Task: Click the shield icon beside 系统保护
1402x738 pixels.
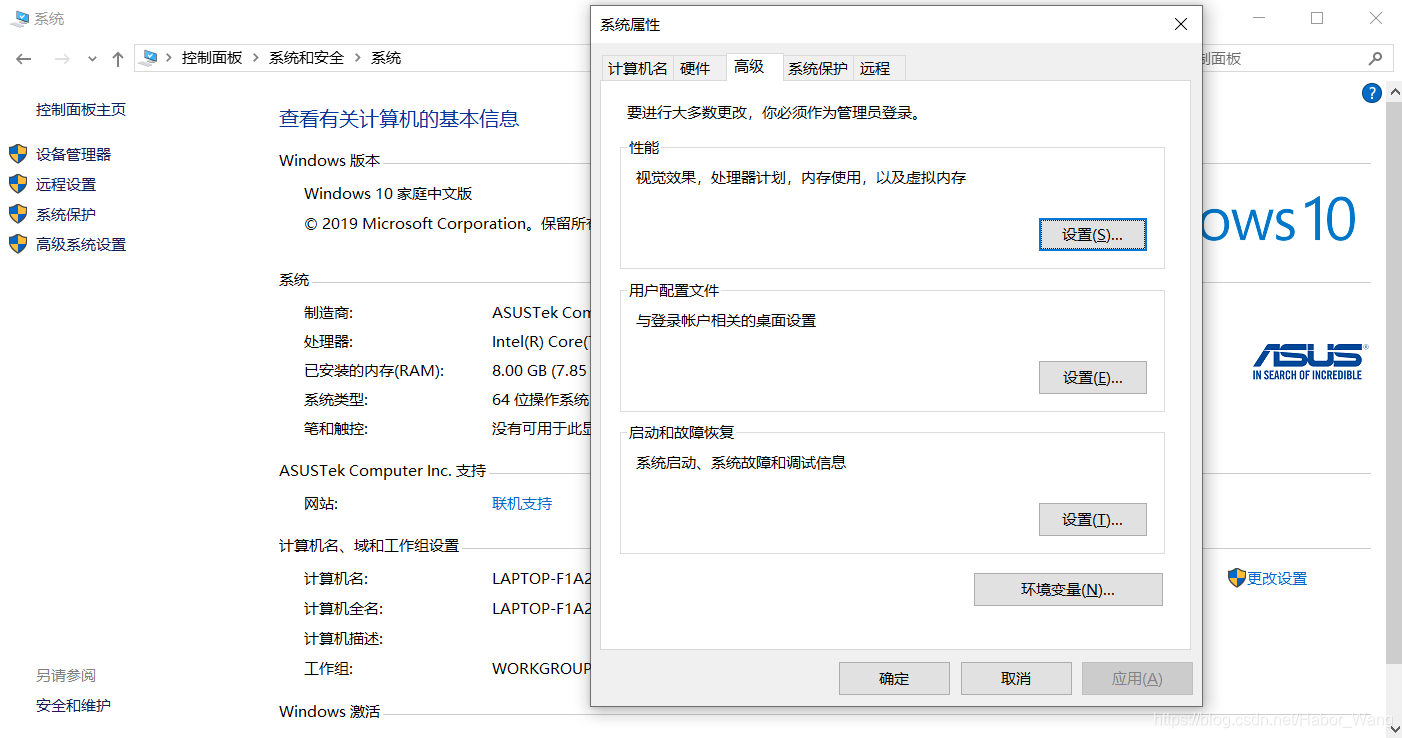Action: click(18, 214)
